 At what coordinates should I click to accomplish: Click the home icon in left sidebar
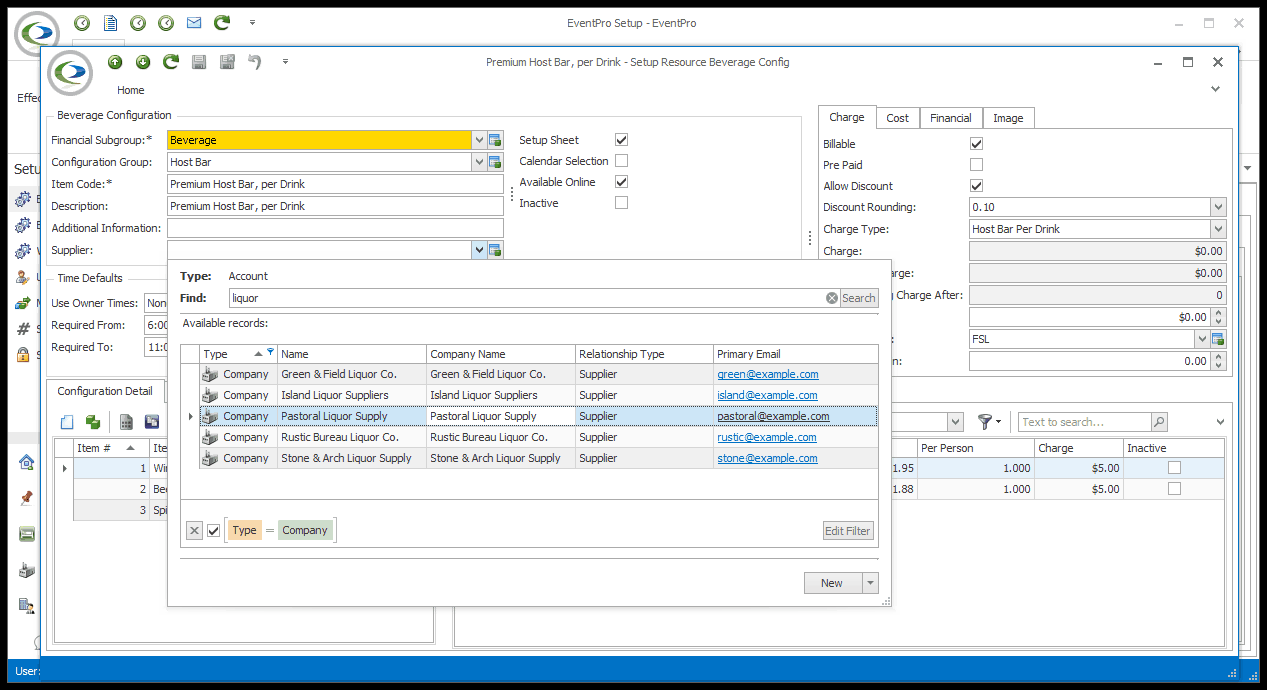[x=26, y=462]
